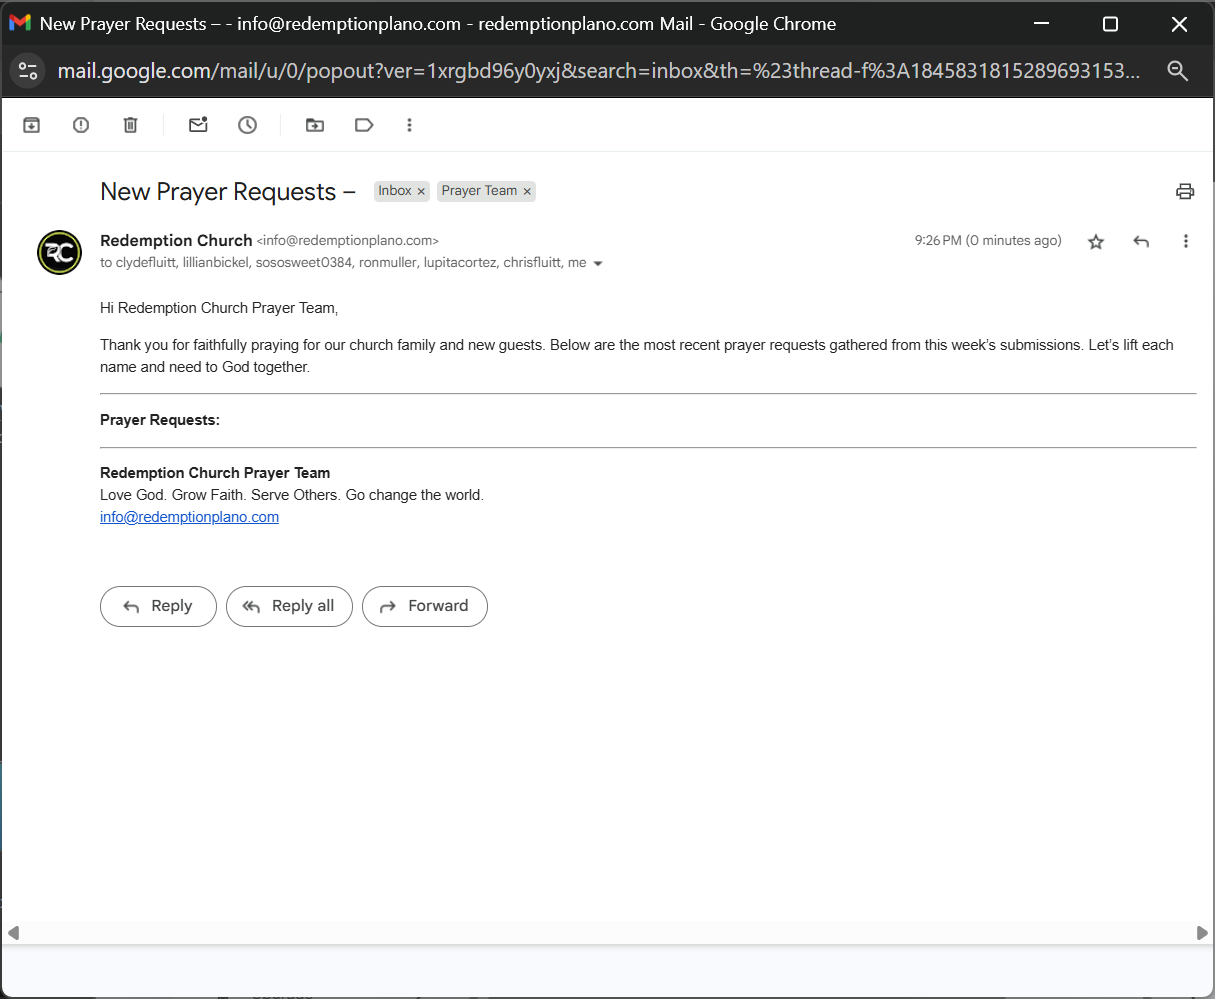Open the info@redemptionplano.com email link
1215x999 pixels.
point(189,517)
